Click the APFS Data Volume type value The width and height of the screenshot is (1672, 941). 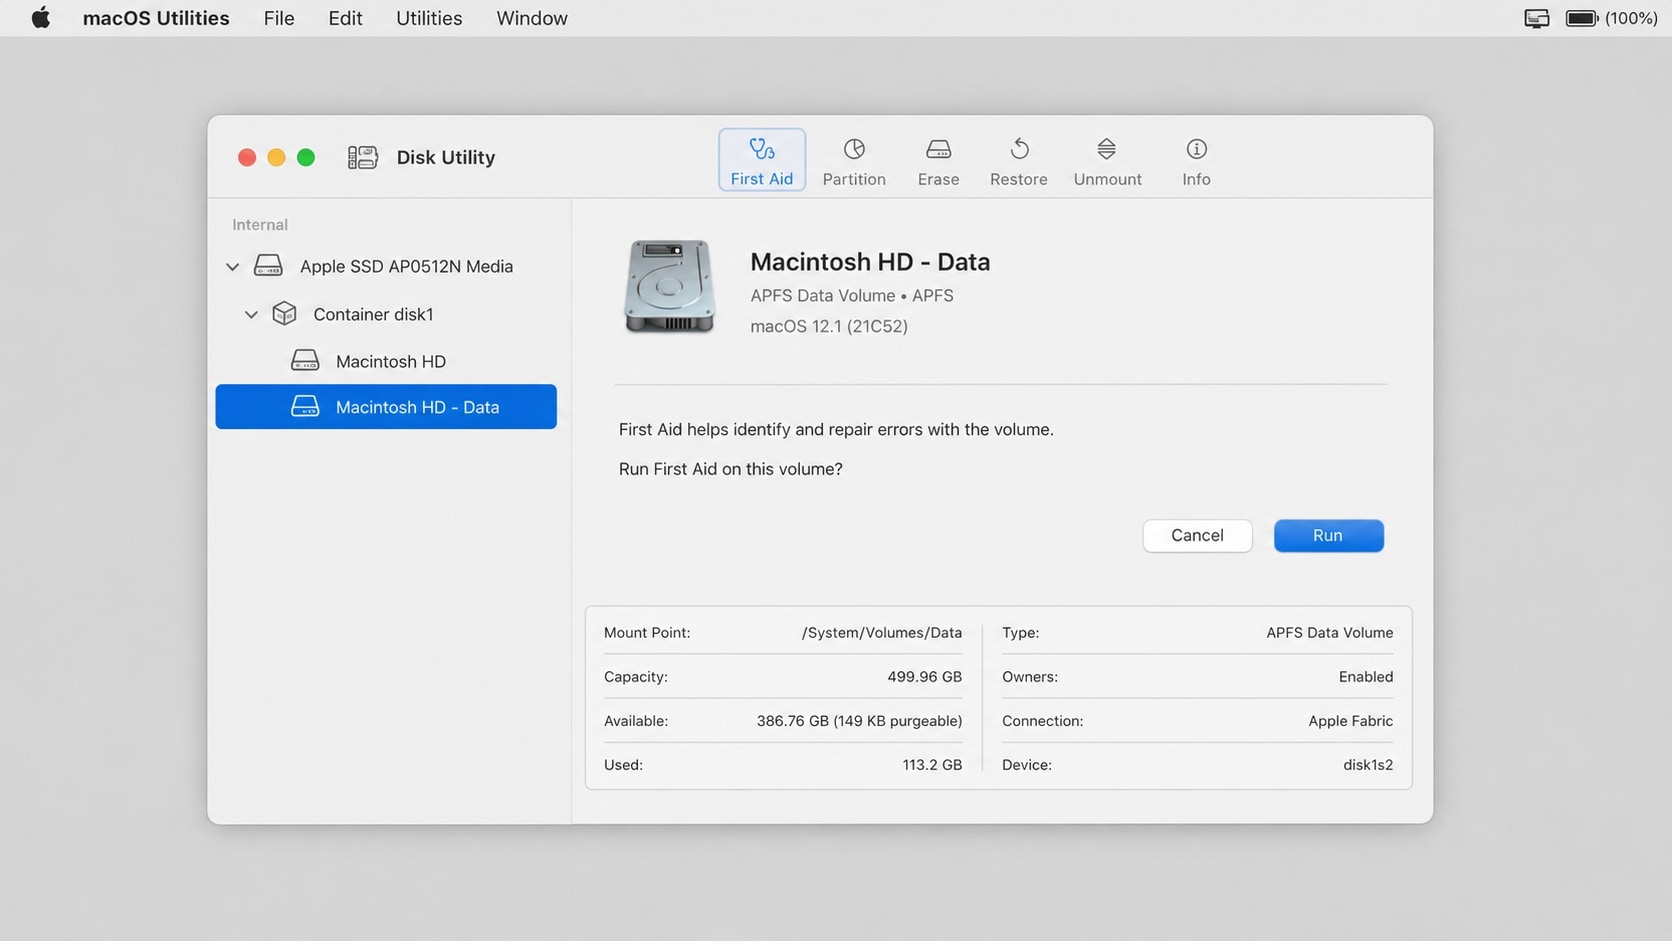[1329, 633]
